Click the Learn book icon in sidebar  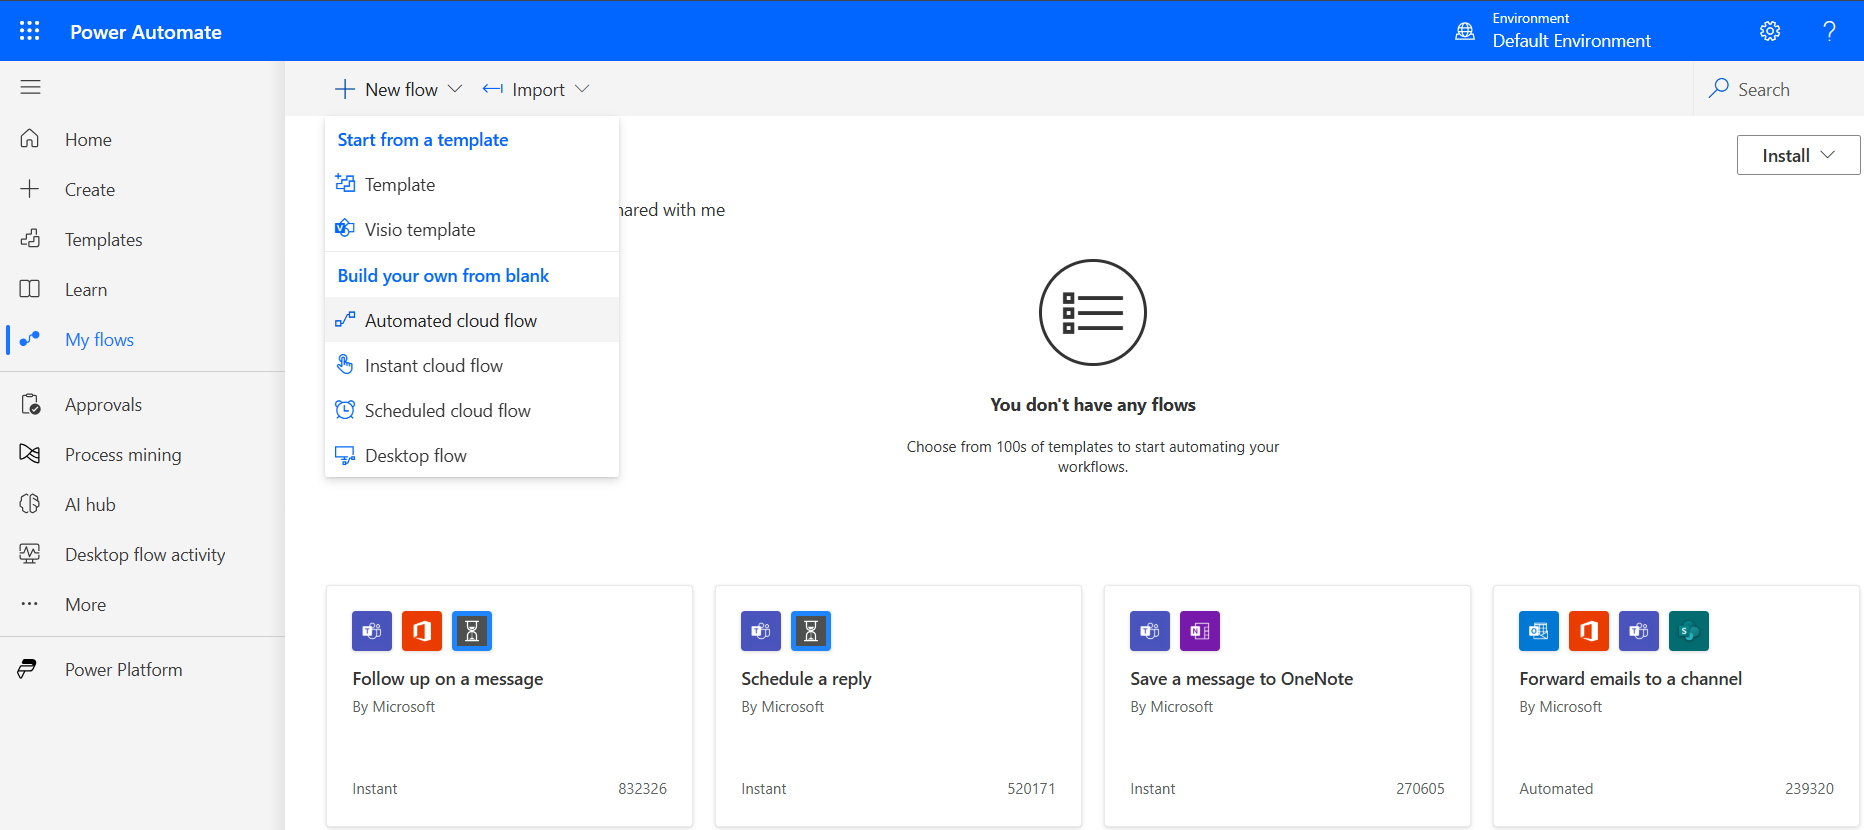coord(30,289)
